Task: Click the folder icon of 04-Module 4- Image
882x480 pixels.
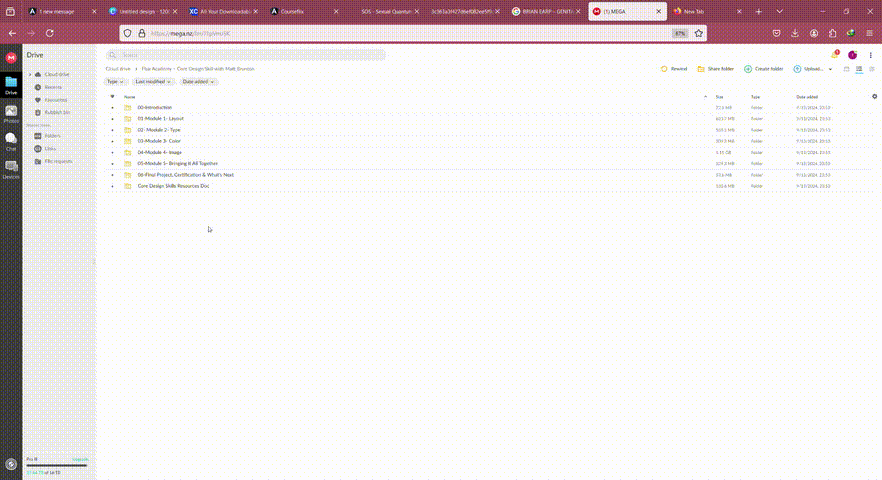Action: pyautogui.click(x=128, y=152)
